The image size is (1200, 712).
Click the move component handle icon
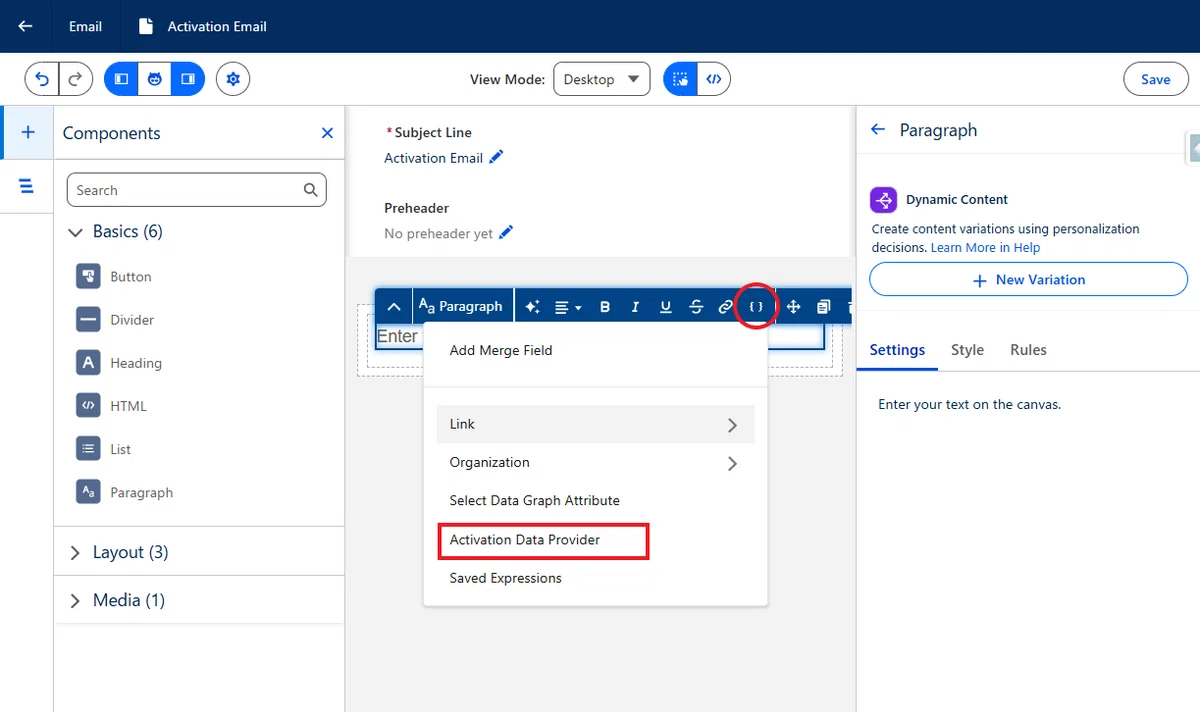(x=793, y=307)
